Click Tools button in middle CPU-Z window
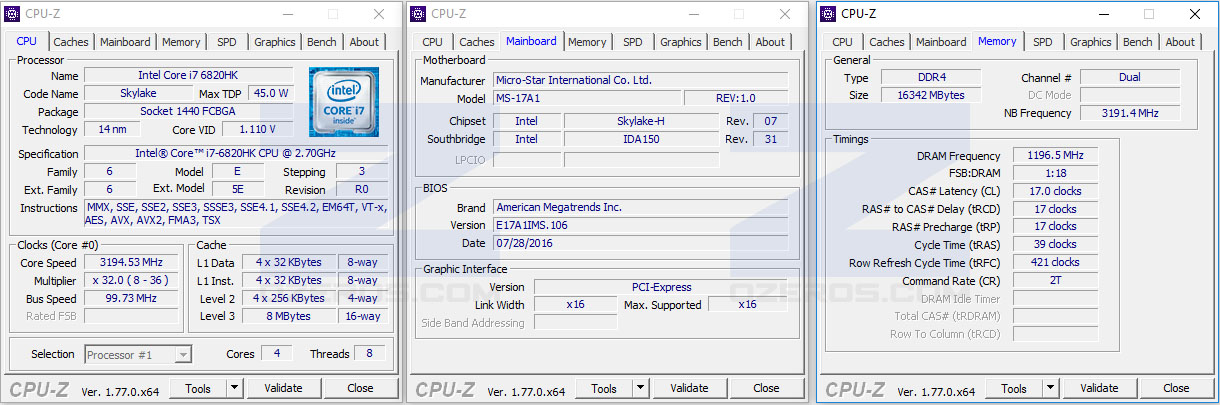1220x405 pixels. pyautogui.click(x=604, y=388)
